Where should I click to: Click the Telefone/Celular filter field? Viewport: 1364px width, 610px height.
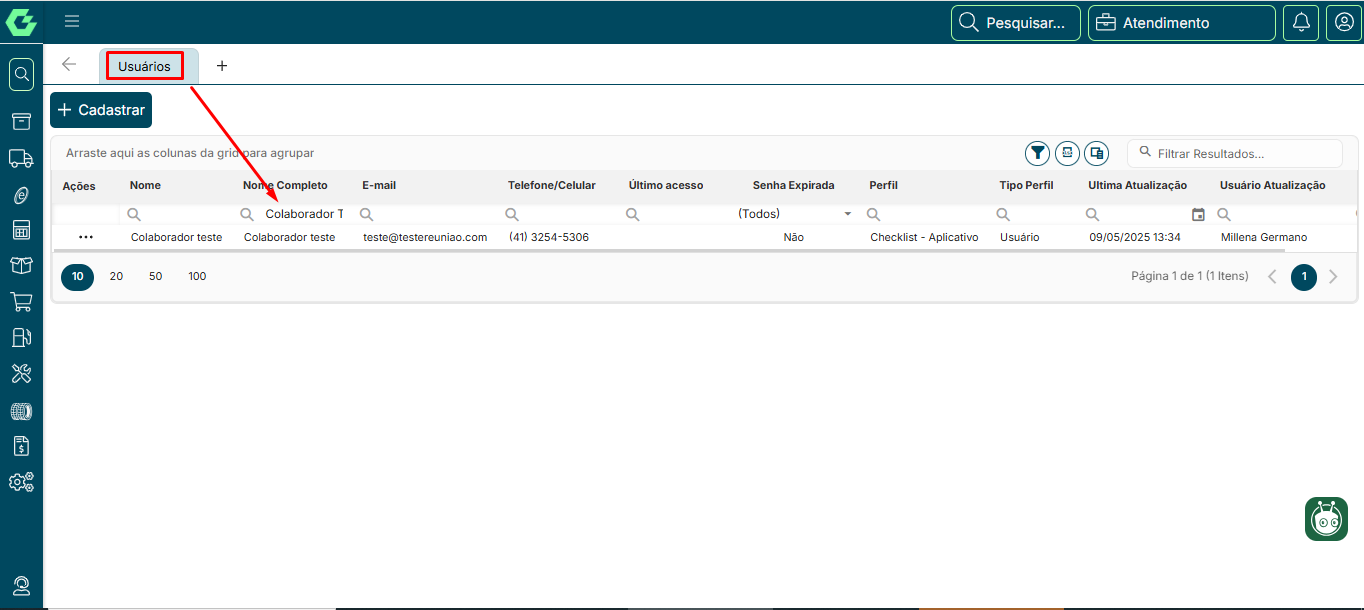pos(560,214)
